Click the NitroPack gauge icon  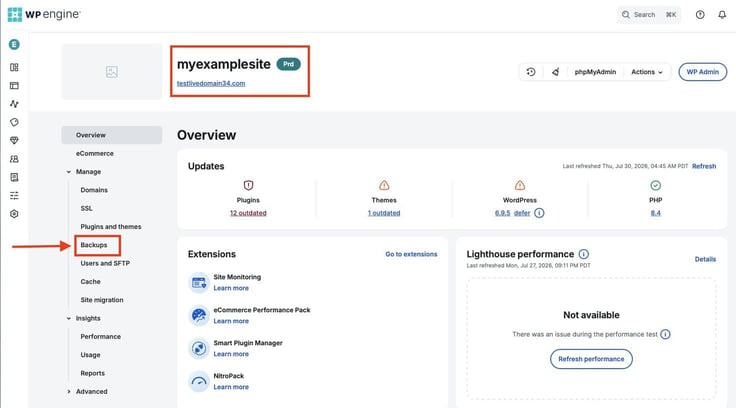coord(199,381)
